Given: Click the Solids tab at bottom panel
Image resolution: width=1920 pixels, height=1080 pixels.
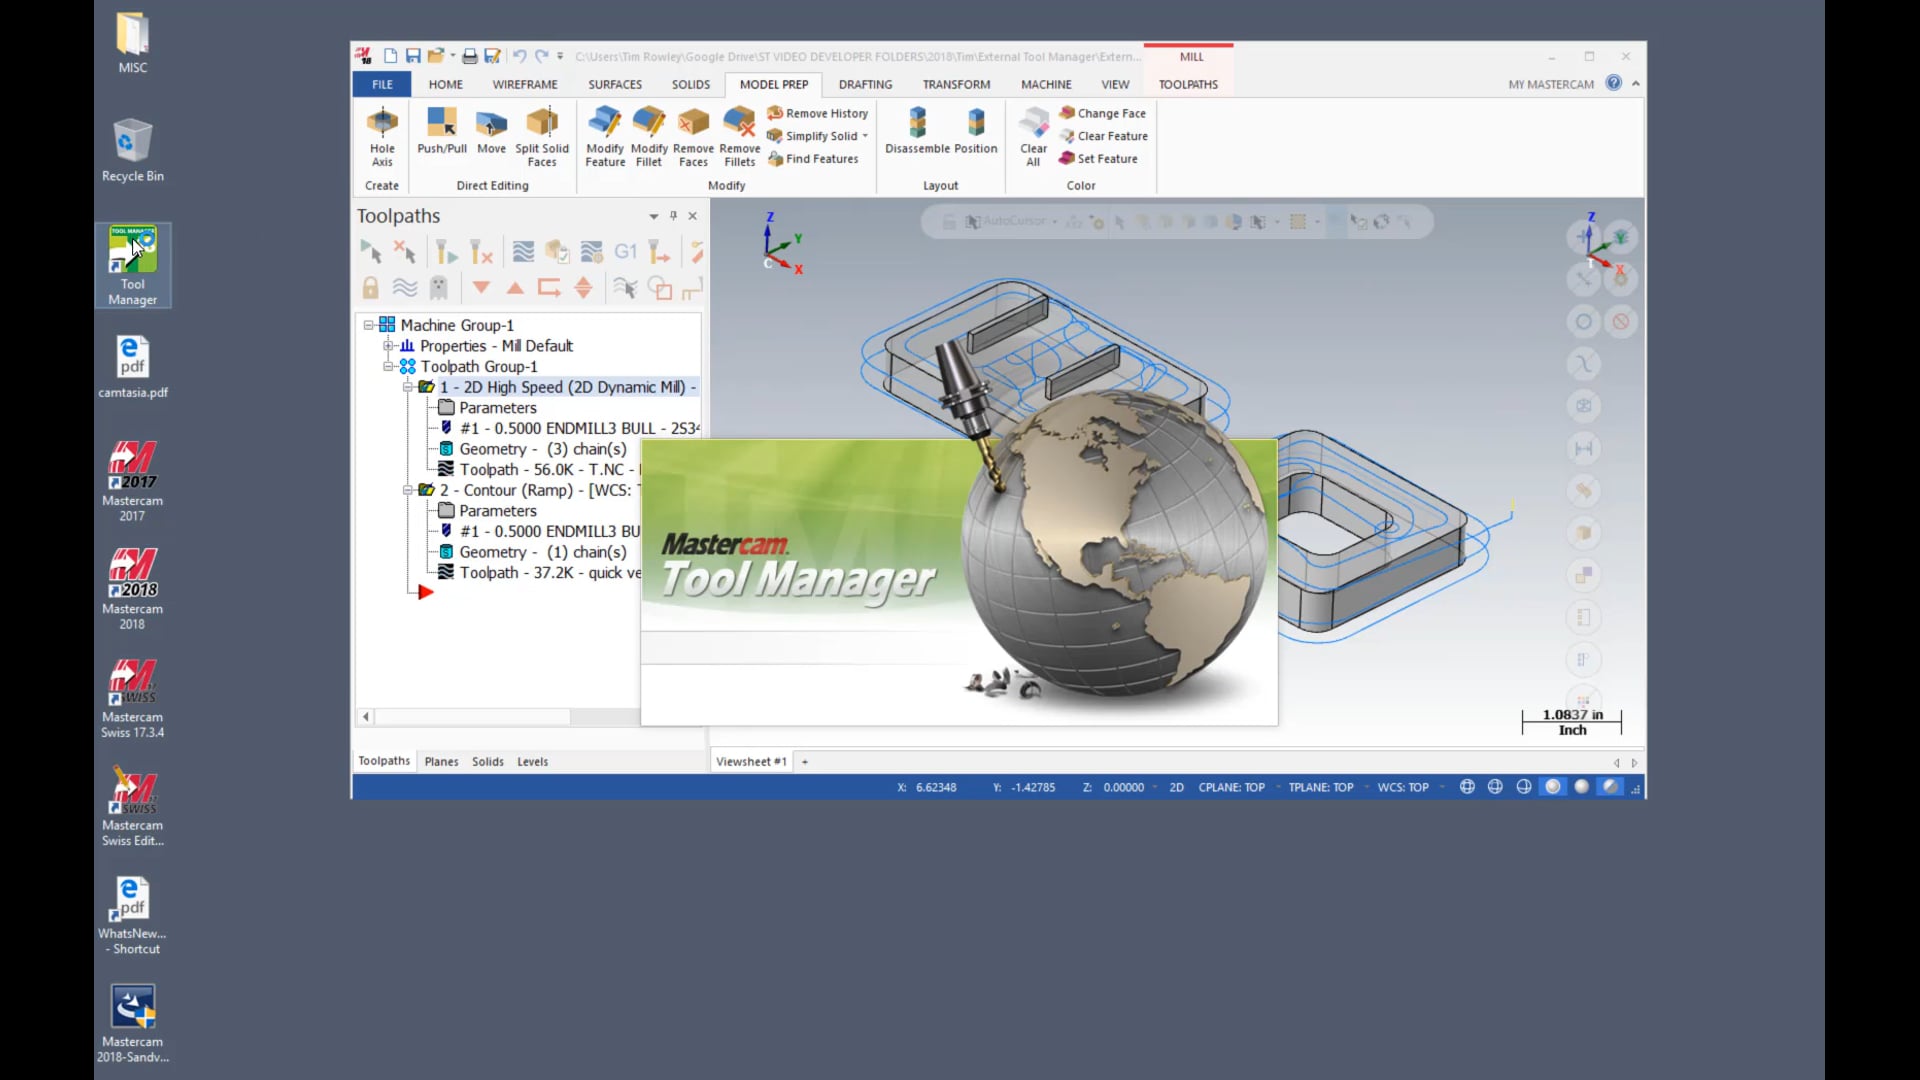Looking at the screenshot, I should [487, 761].
